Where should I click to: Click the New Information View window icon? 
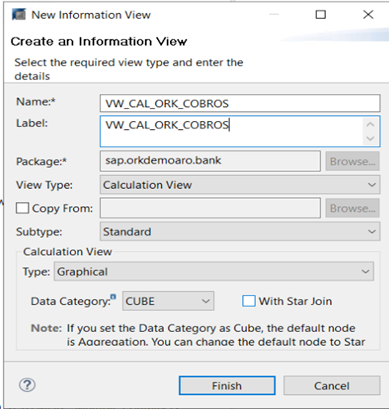[19, 15]
